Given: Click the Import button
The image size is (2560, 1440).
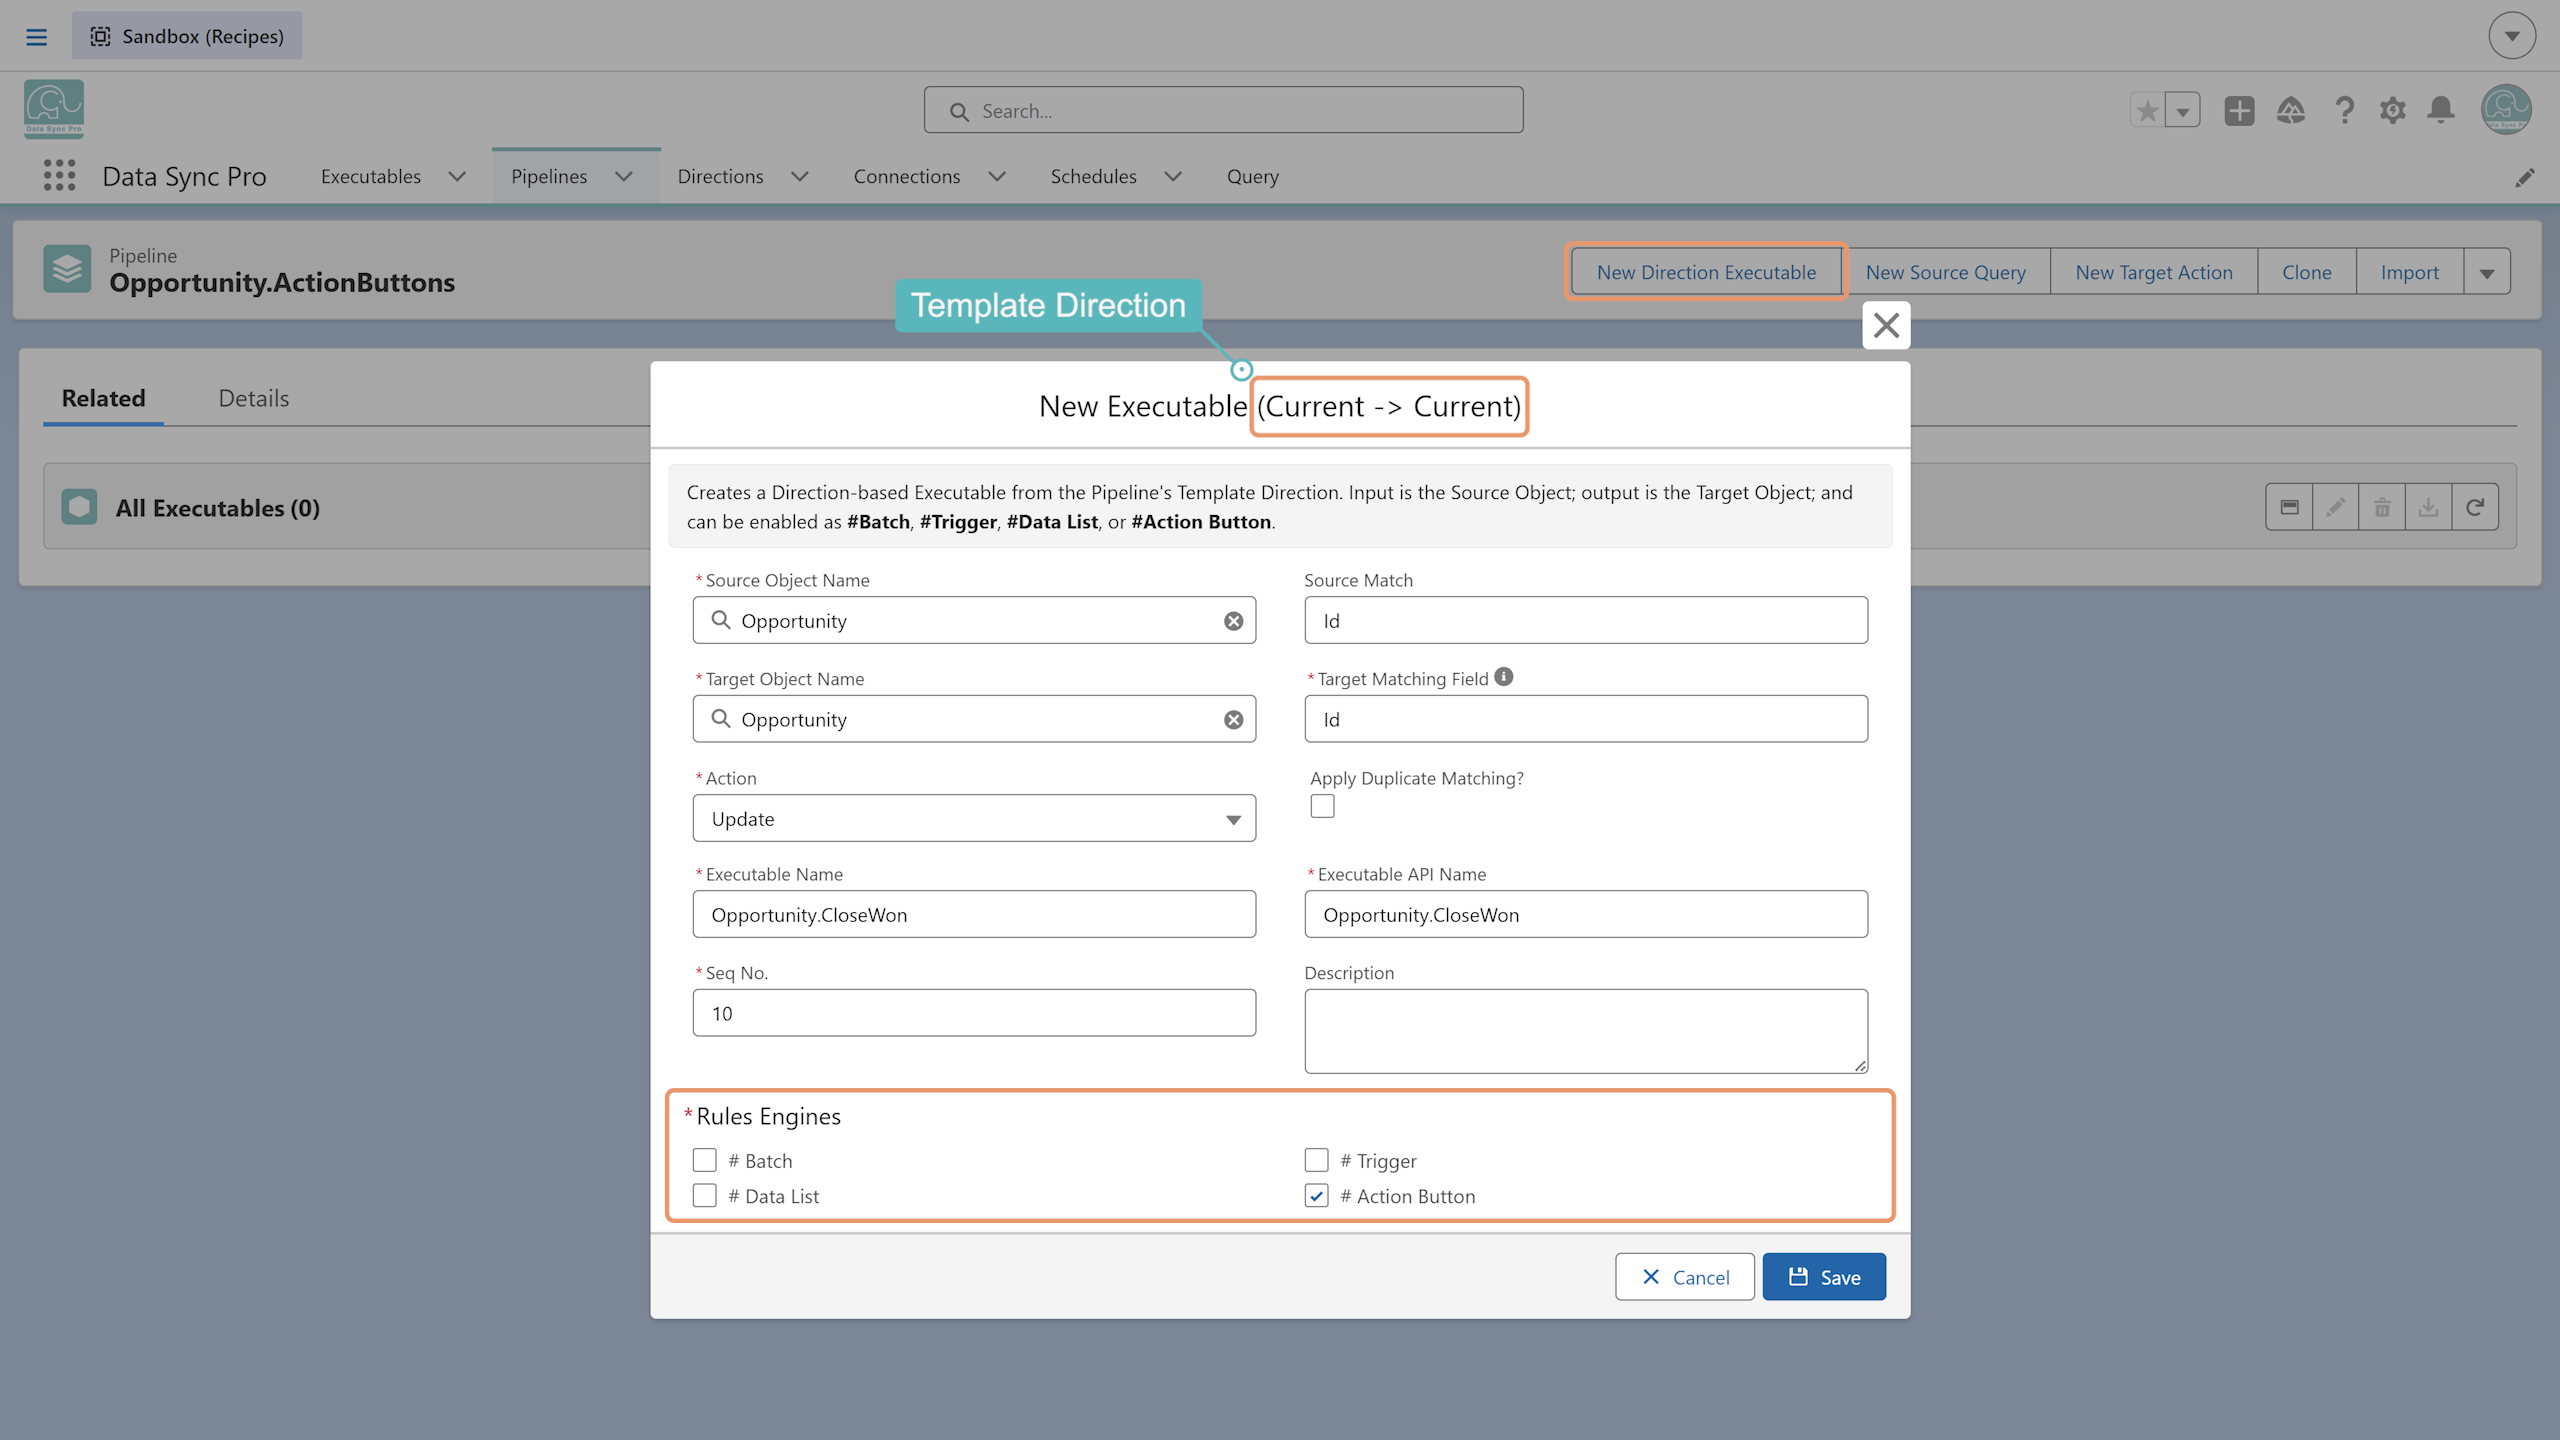Looking at the screenshot, I should pyautogui.click(x=2409, y=272).
